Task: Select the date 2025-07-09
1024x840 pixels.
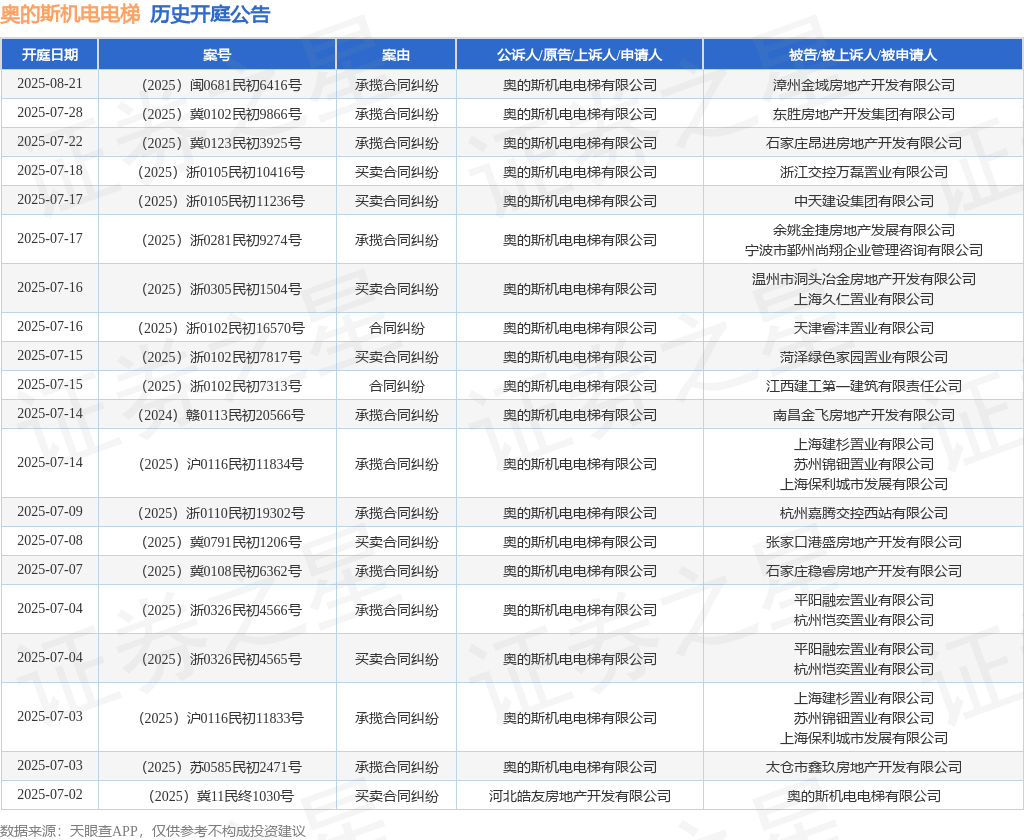Action: [50, 511]
